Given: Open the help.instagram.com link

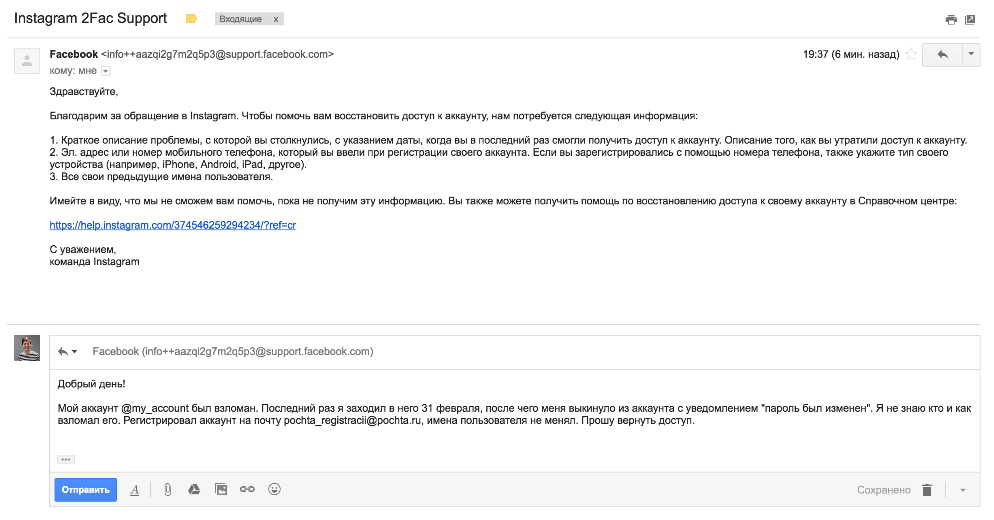Looking at the screenshot, I should (x=172, y=225).
